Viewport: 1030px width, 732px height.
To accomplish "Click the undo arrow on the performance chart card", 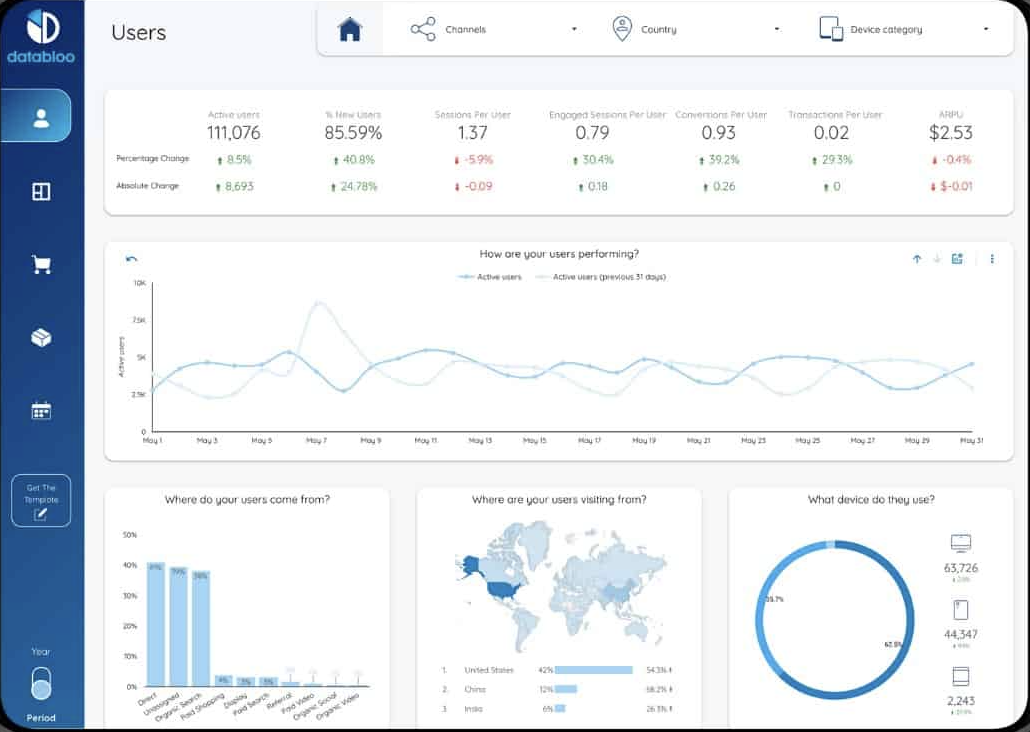I will click(x=129, y=258).
